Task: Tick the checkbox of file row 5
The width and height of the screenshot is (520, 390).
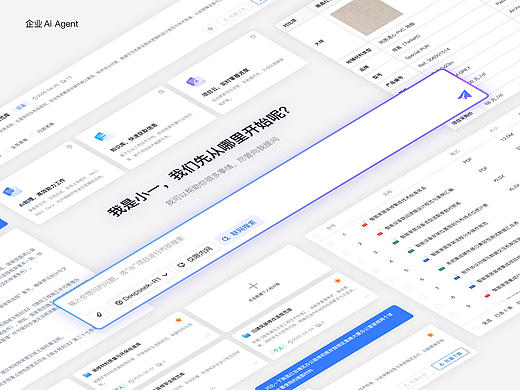Action: coord(392,279)
